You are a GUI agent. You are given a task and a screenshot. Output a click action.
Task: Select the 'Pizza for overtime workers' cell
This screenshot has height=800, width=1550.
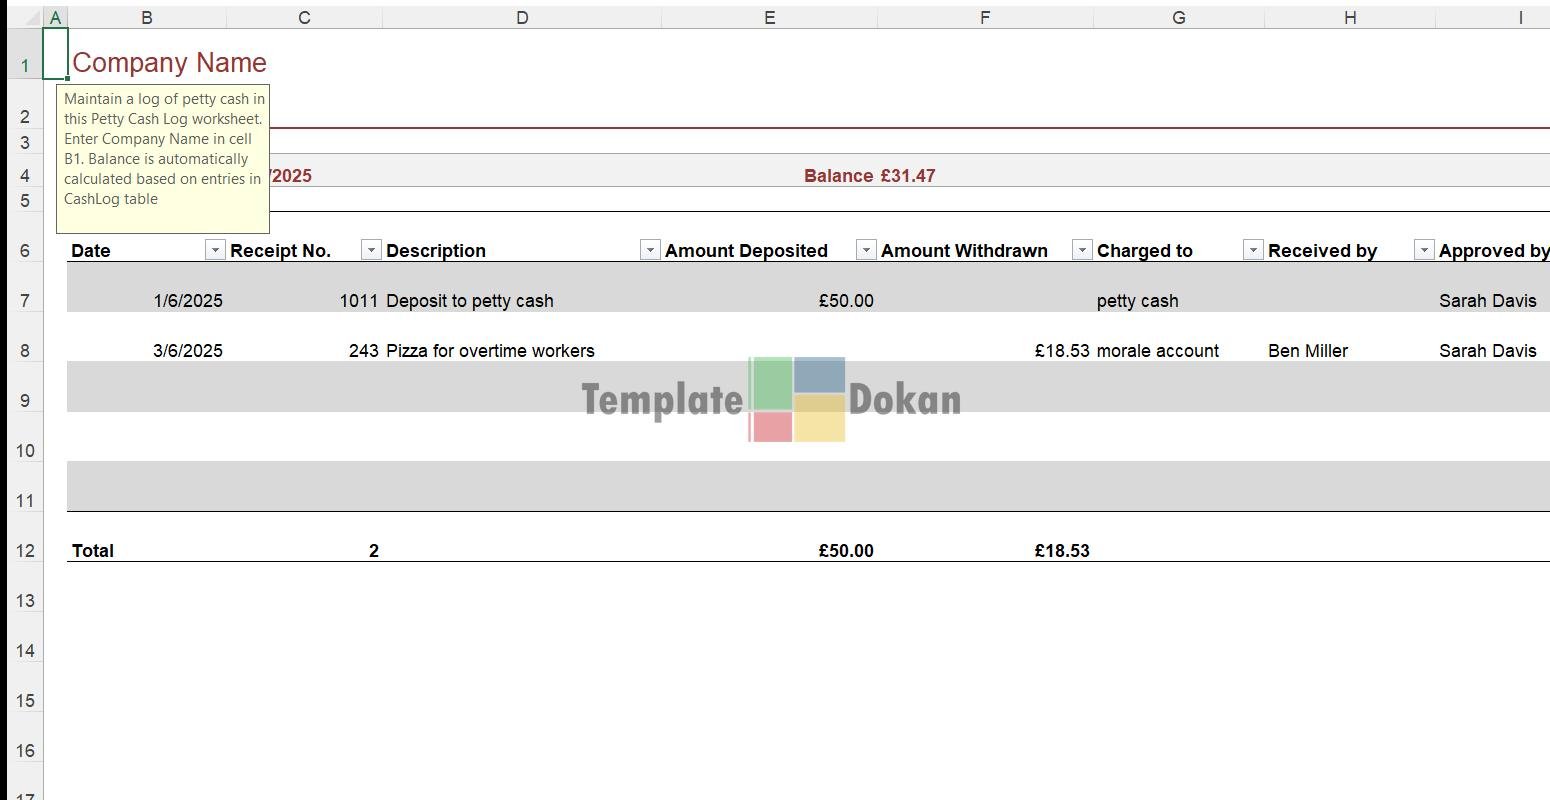coord(490,351)
